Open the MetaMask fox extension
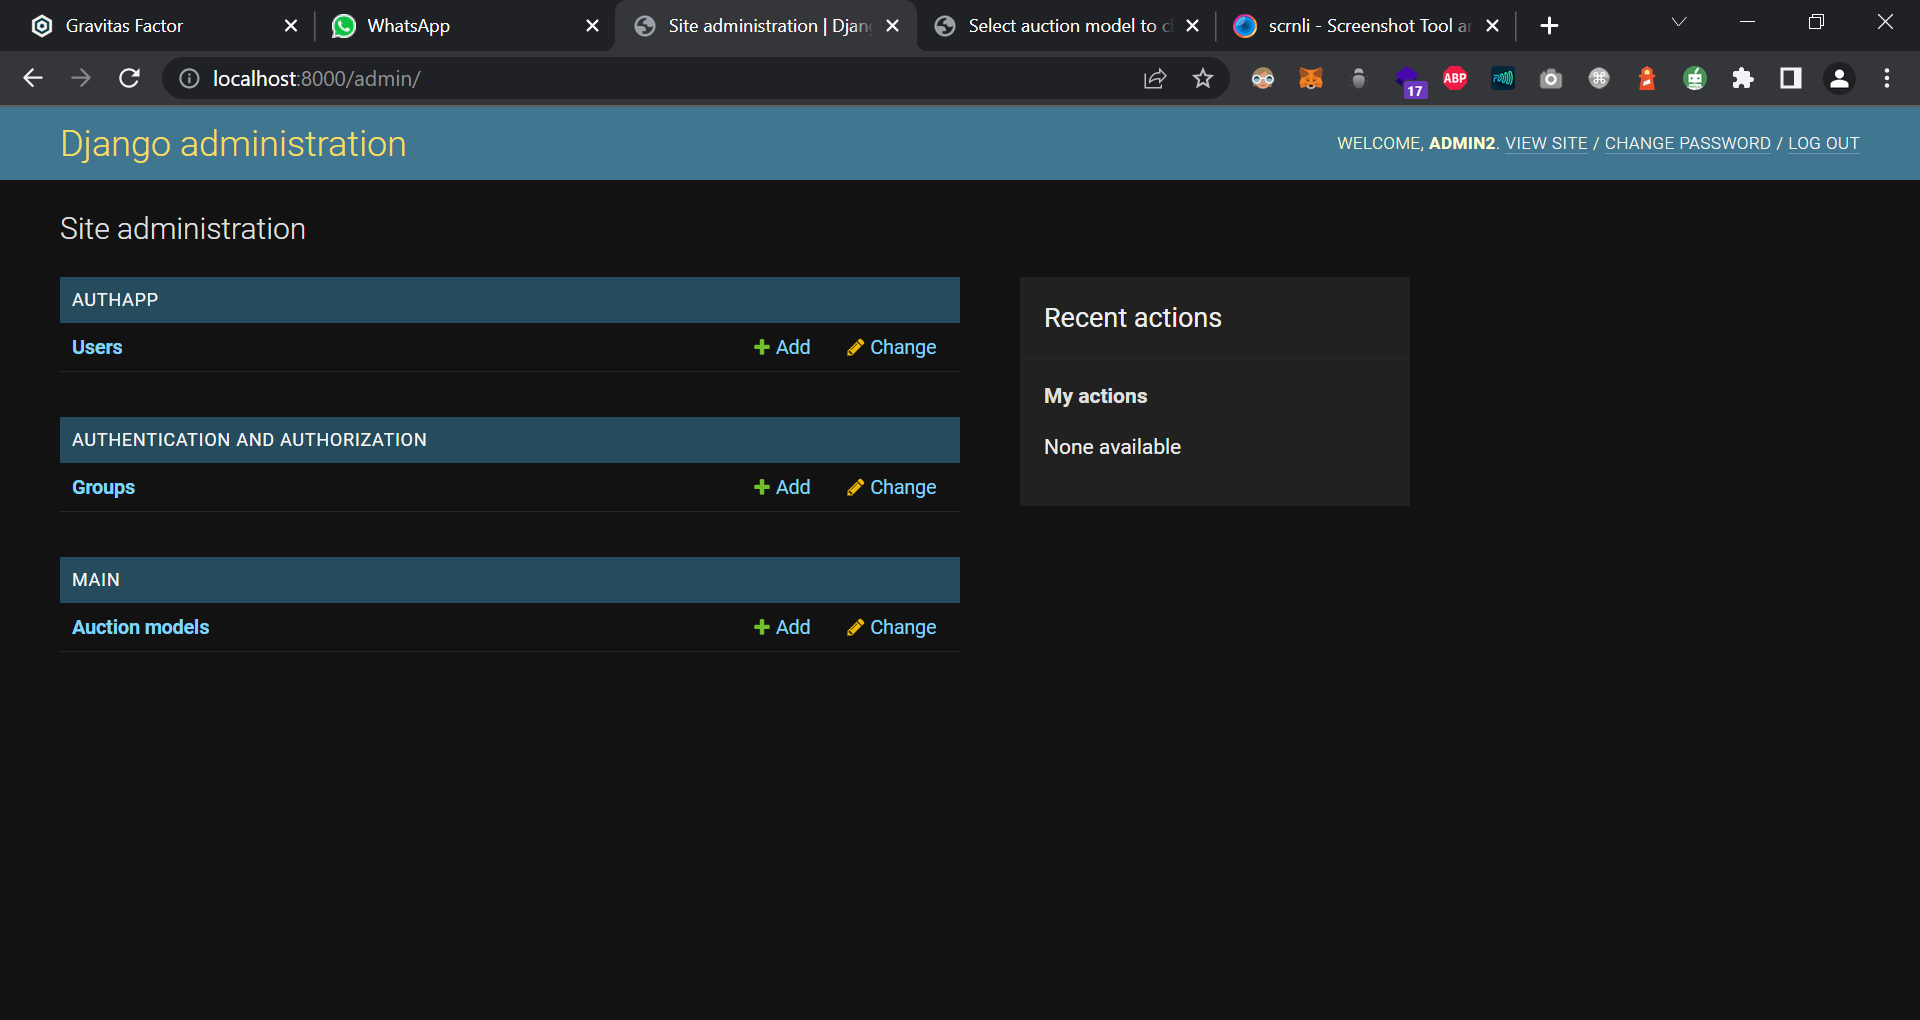Image resolution: width=1920 pixels, height=1020 pixels. (1311, 78)
